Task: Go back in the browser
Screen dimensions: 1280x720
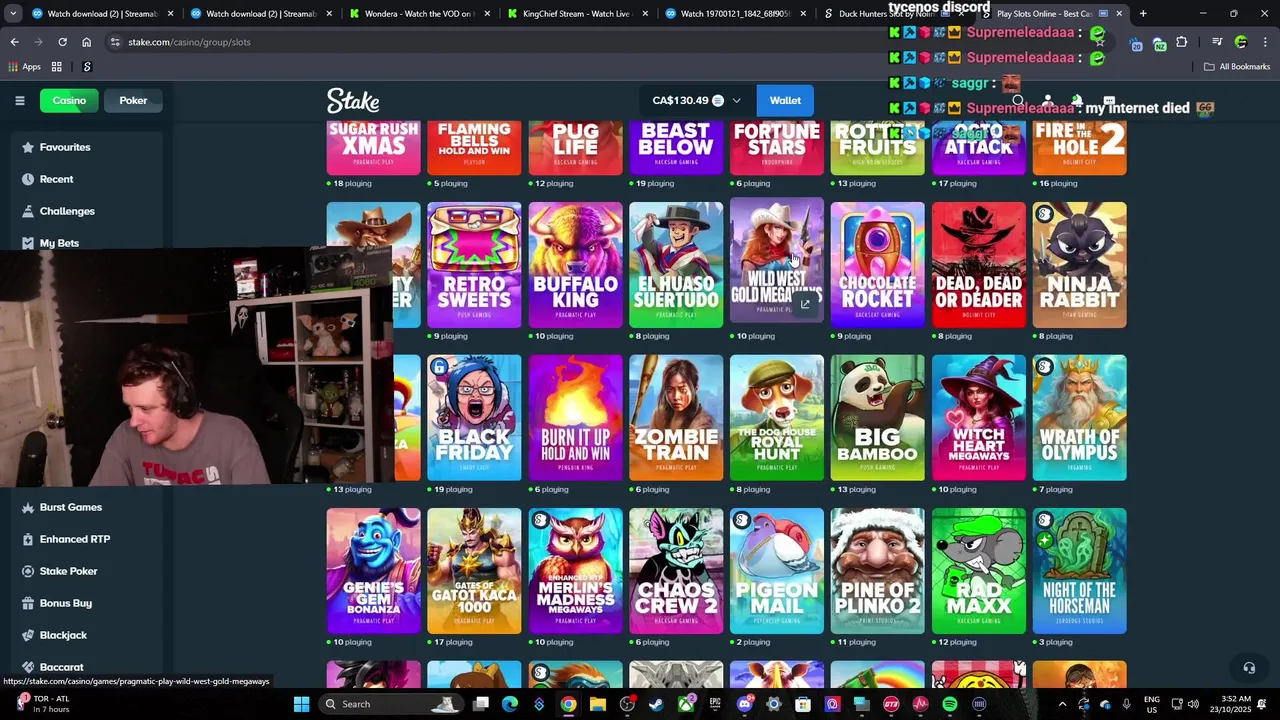Action: (15, 42)
